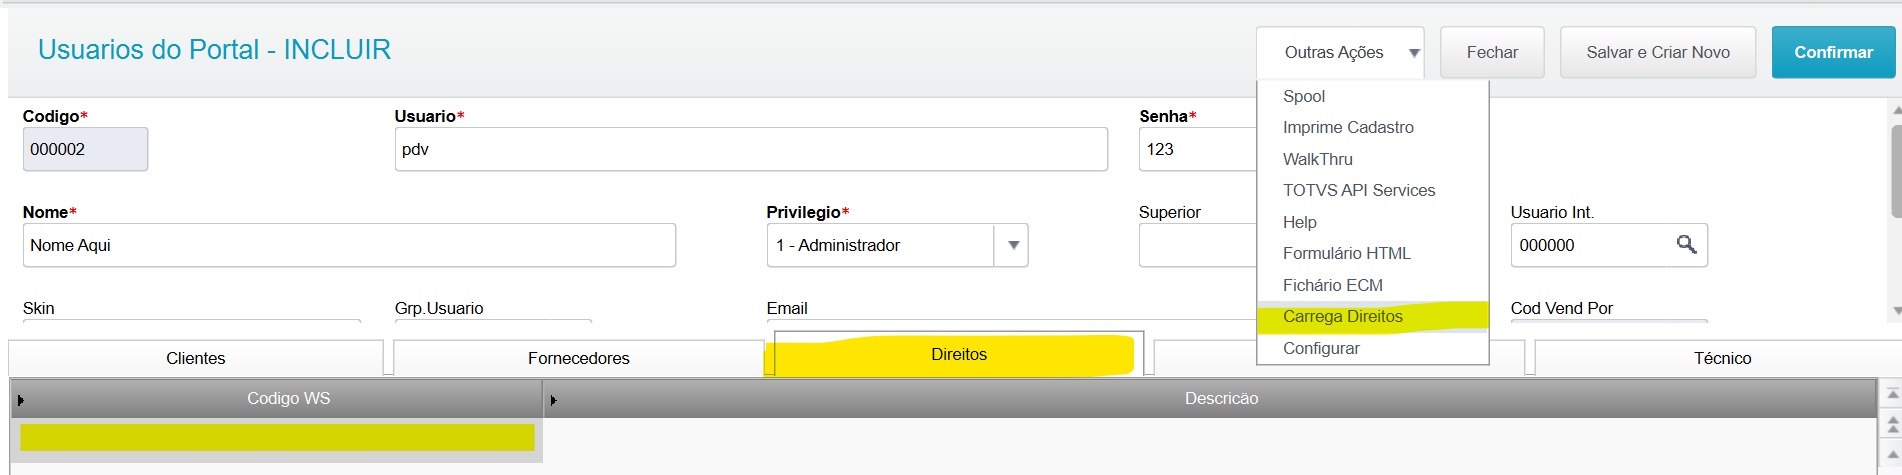Click the Usuario Int. search magnifier icon
1902x475 pixels.
pos(1686,245)
